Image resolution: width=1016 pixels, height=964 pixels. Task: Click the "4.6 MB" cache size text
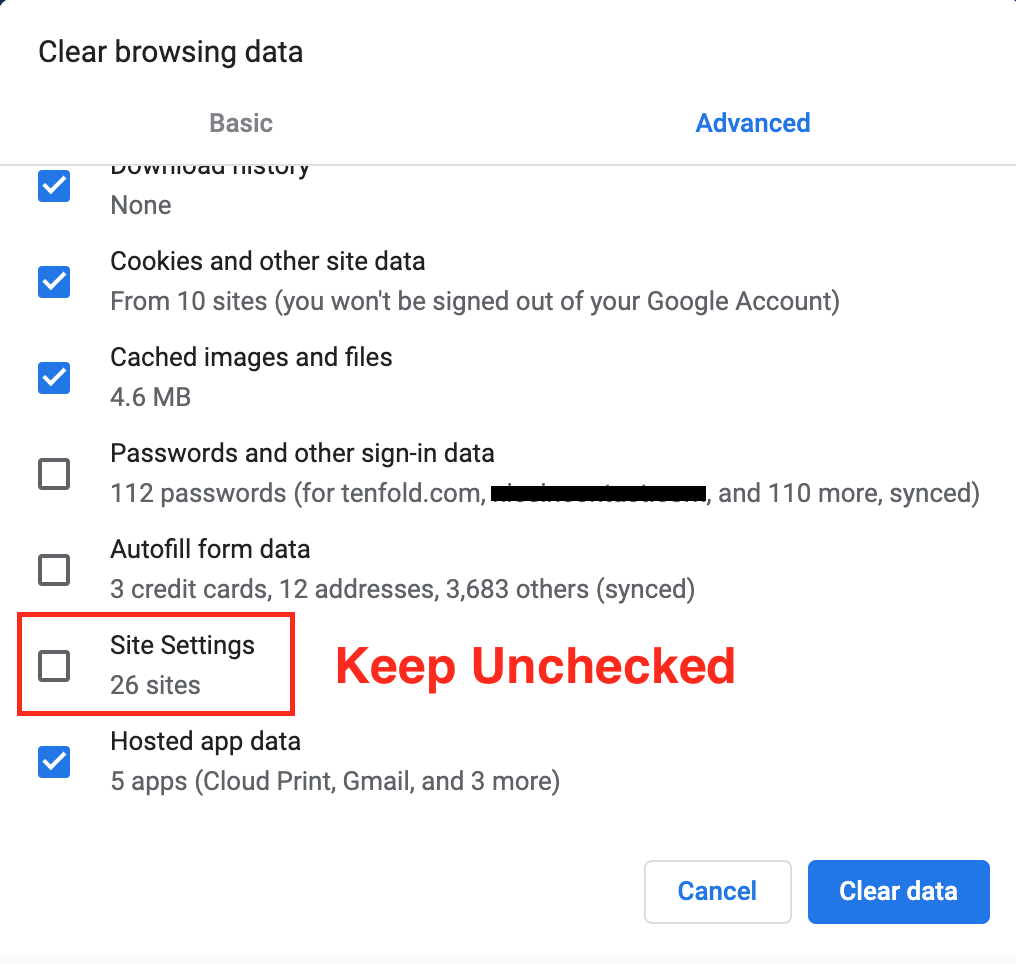pyautogui.click(x=150, y=397)
